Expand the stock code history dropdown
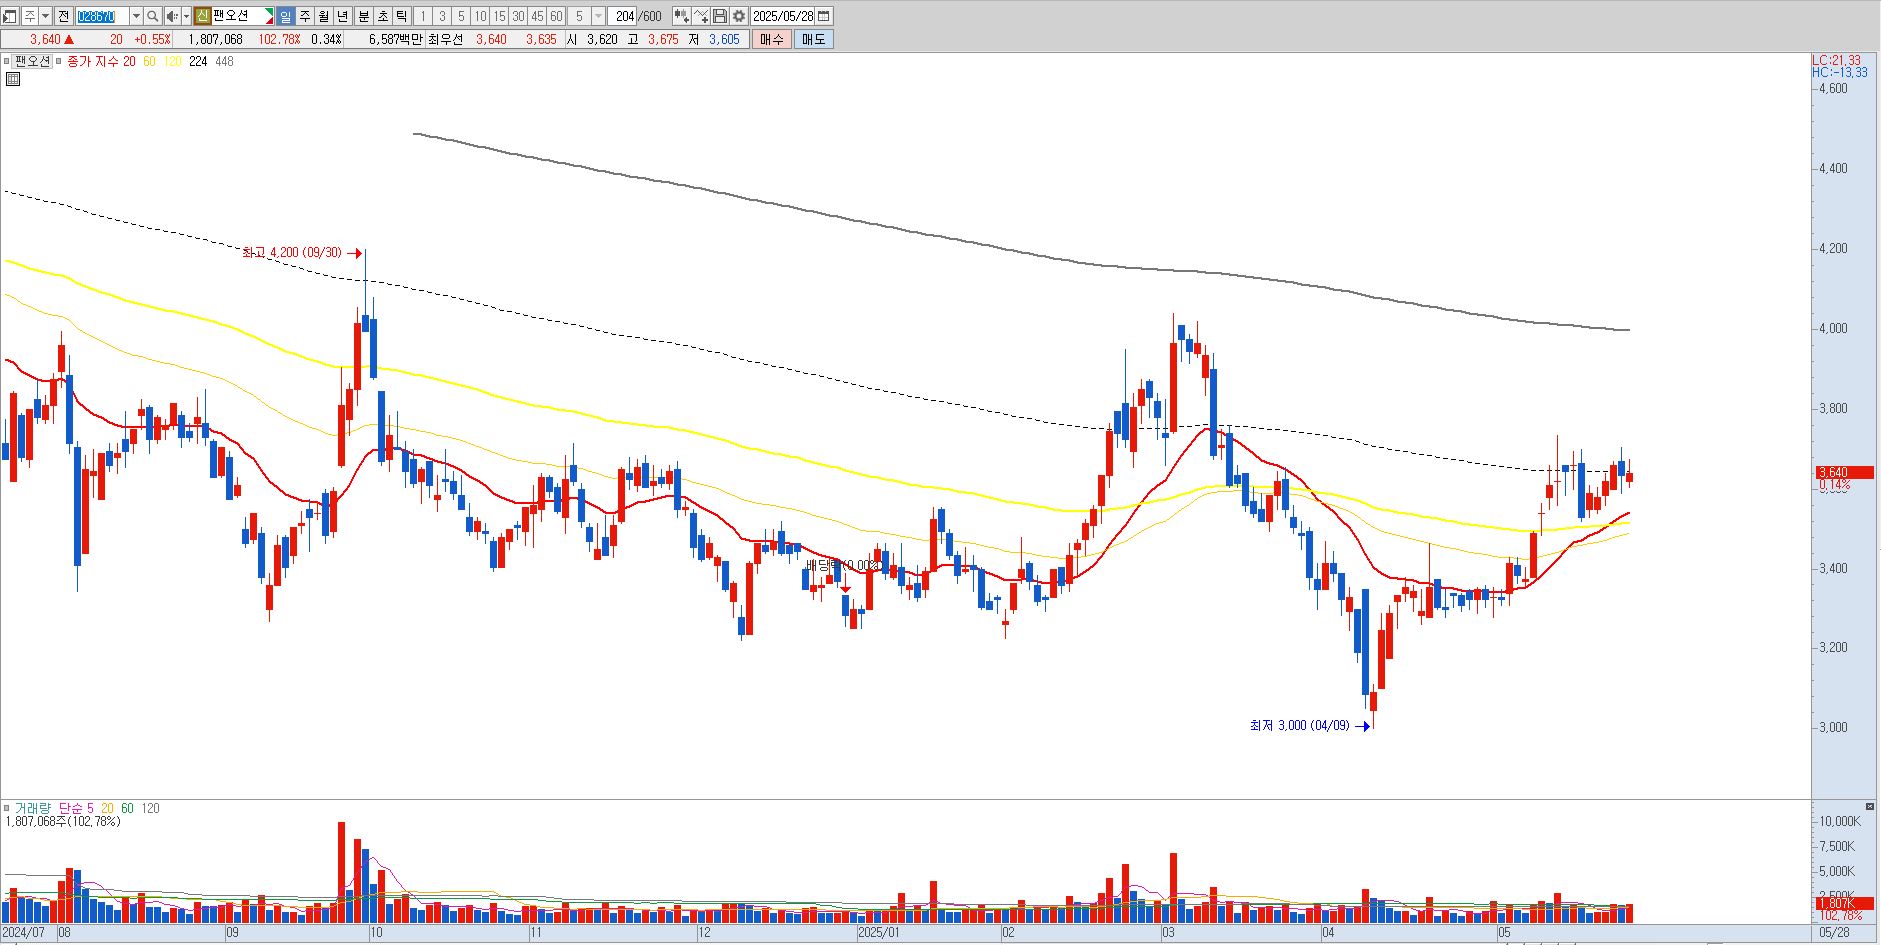The height and width of the screenshot is (945, 1881). (136, 16)
